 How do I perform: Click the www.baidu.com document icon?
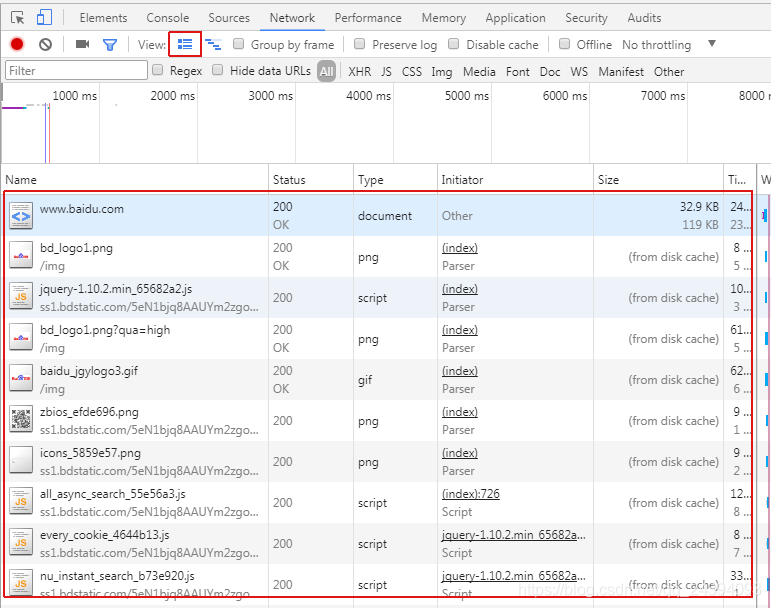click(x=21, y=216)
